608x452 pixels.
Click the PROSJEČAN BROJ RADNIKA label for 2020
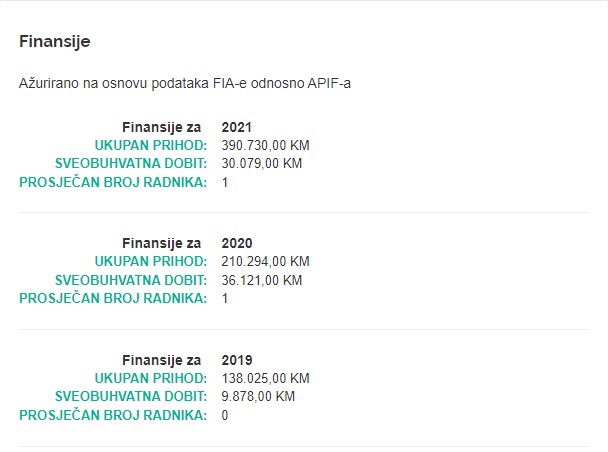point(113,298)
